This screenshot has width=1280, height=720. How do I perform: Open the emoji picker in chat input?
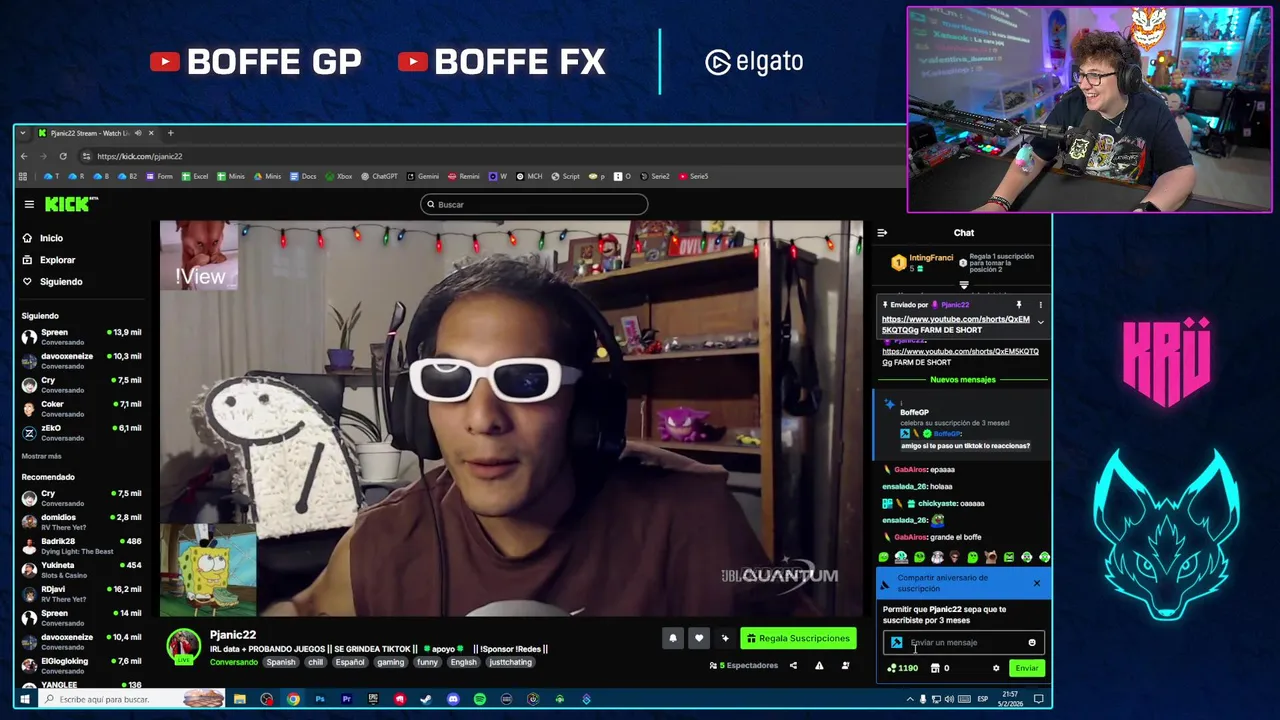[1032, 643]
